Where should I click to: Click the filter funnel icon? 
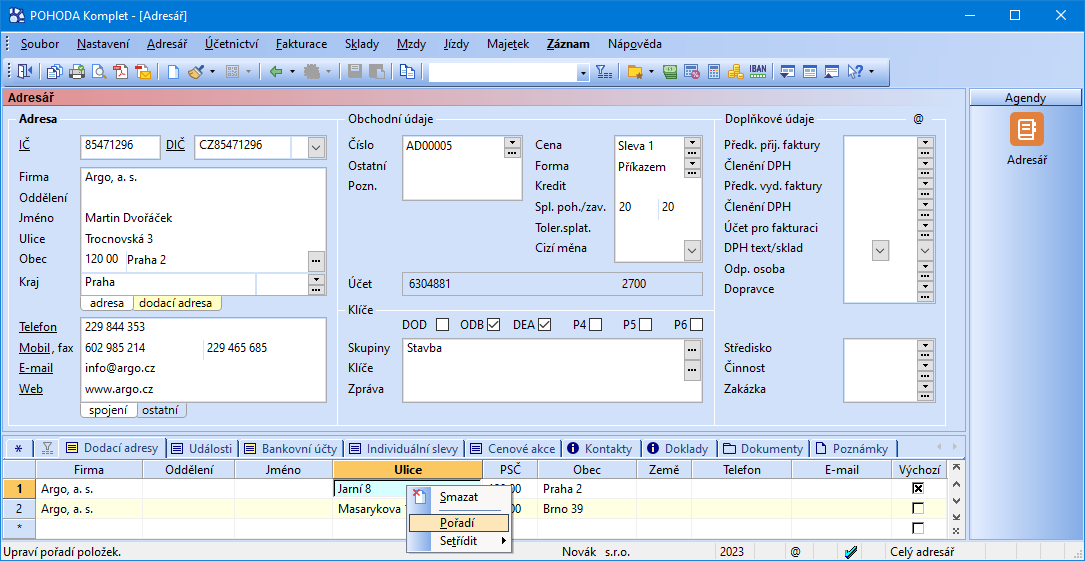pos(604,71)
